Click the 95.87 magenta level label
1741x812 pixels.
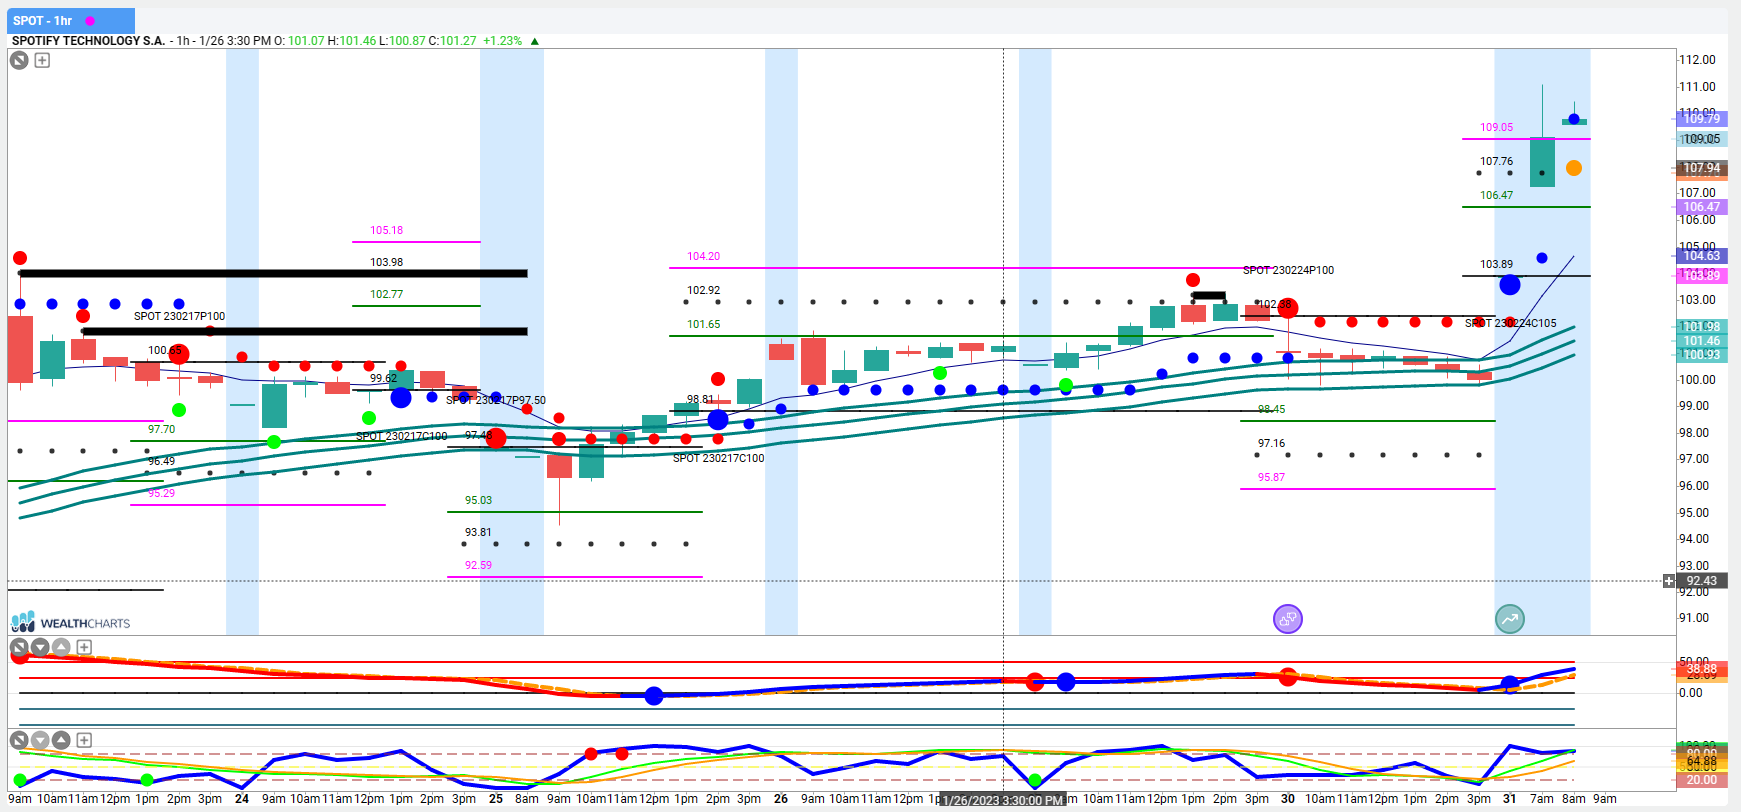[1272, 477]
